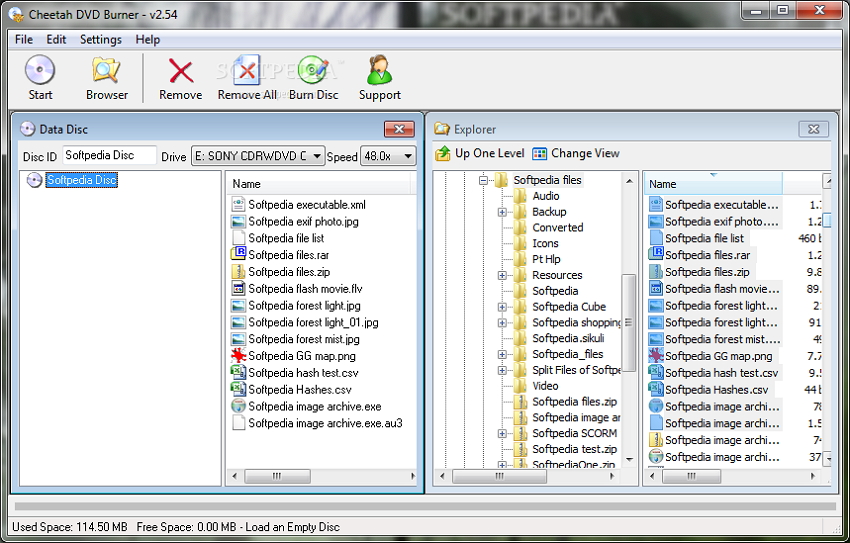This screenshot has height=543, width=850.
Task: Click the Explorer tree horizontal scrollbar thumb
Action: point(499,476)
